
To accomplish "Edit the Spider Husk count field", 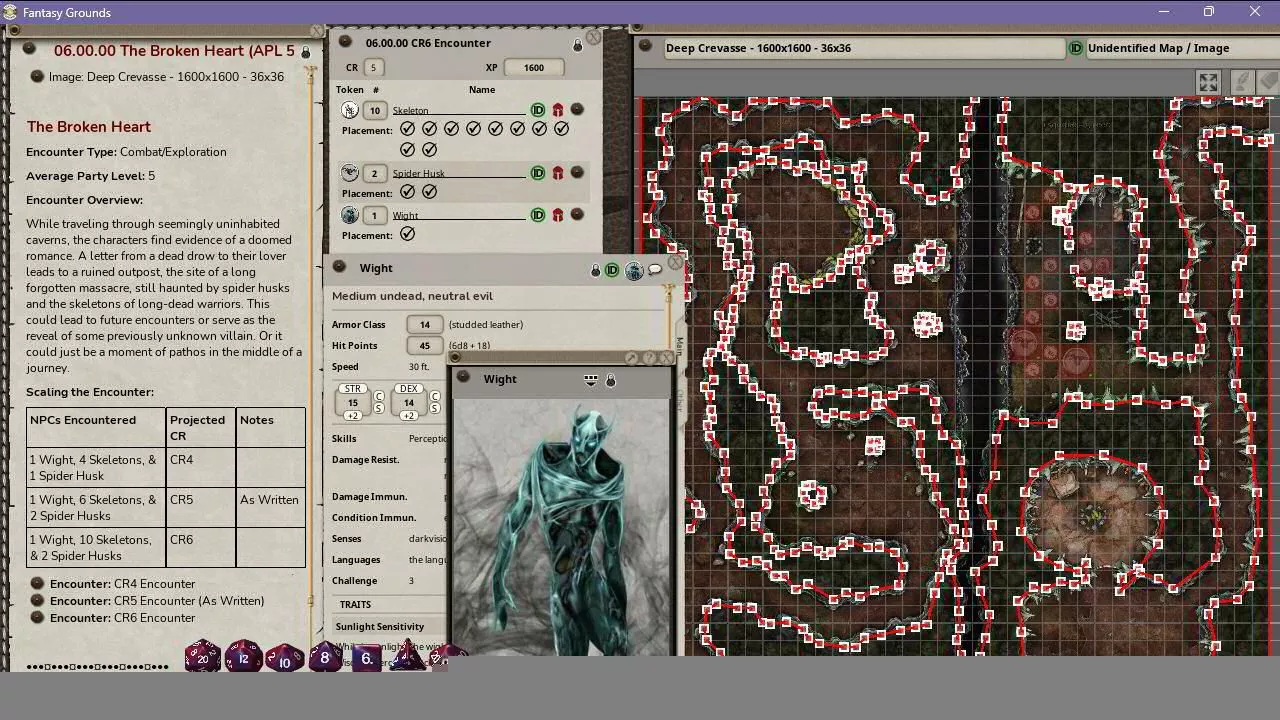I will tap(374, 174).
